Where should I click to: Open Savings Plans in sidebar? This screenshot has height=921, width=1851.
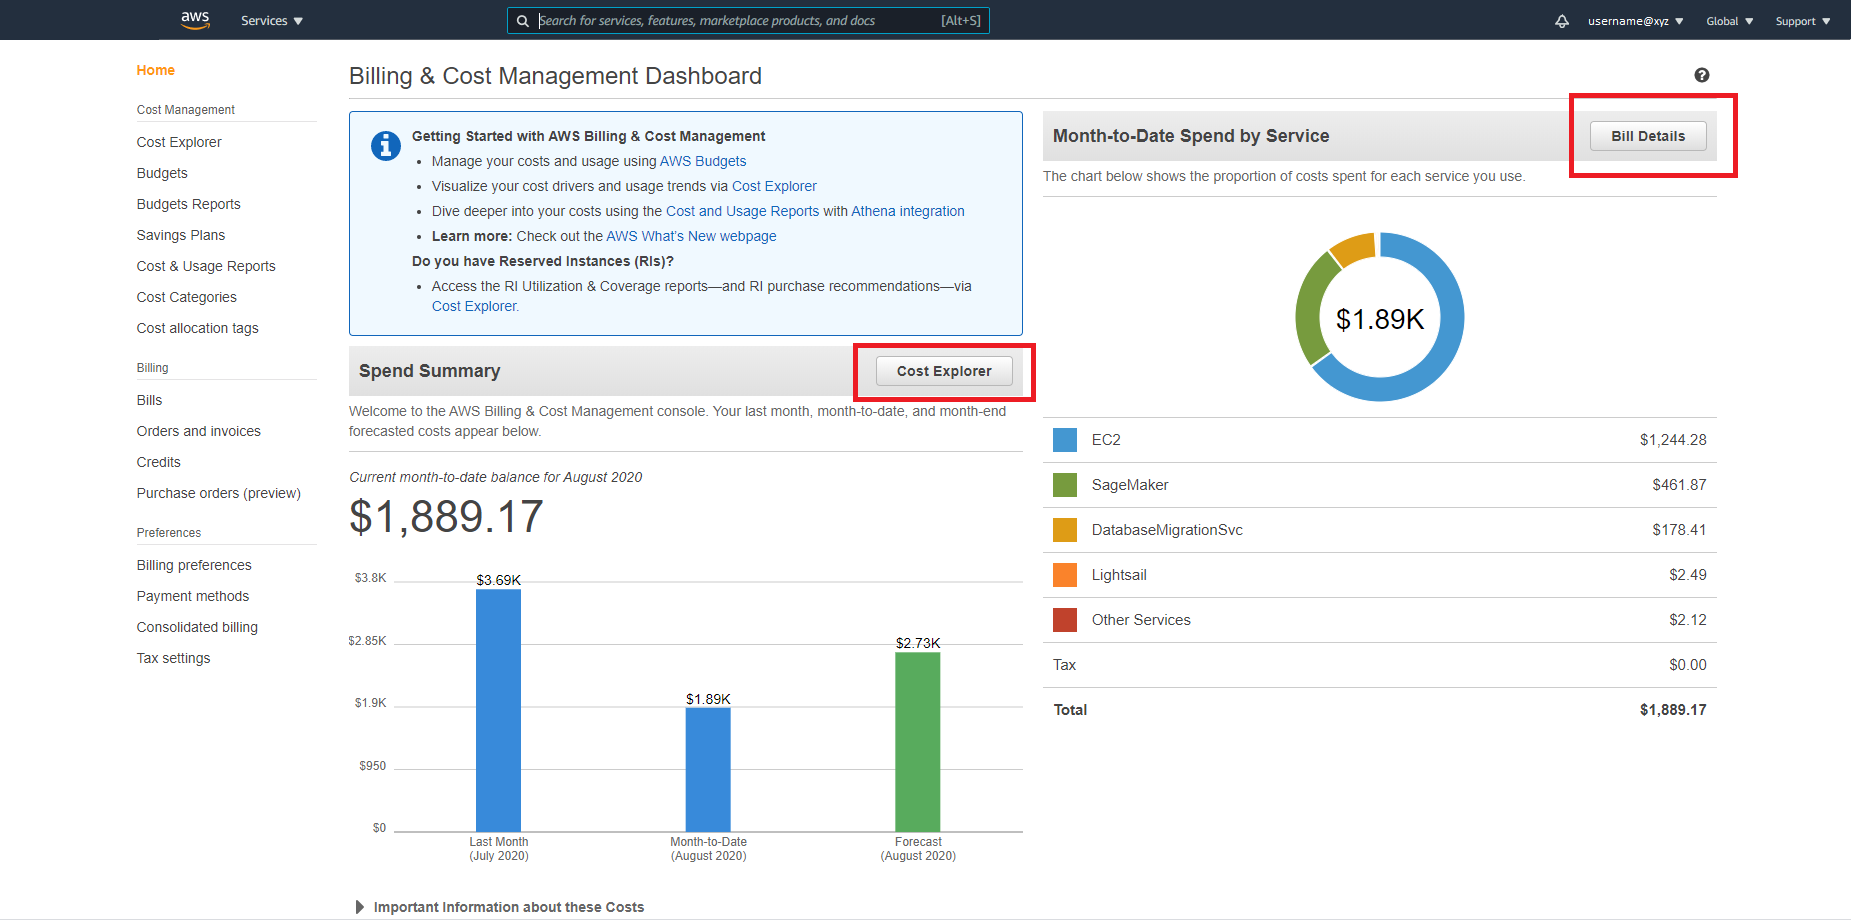[x=181, y=235]
